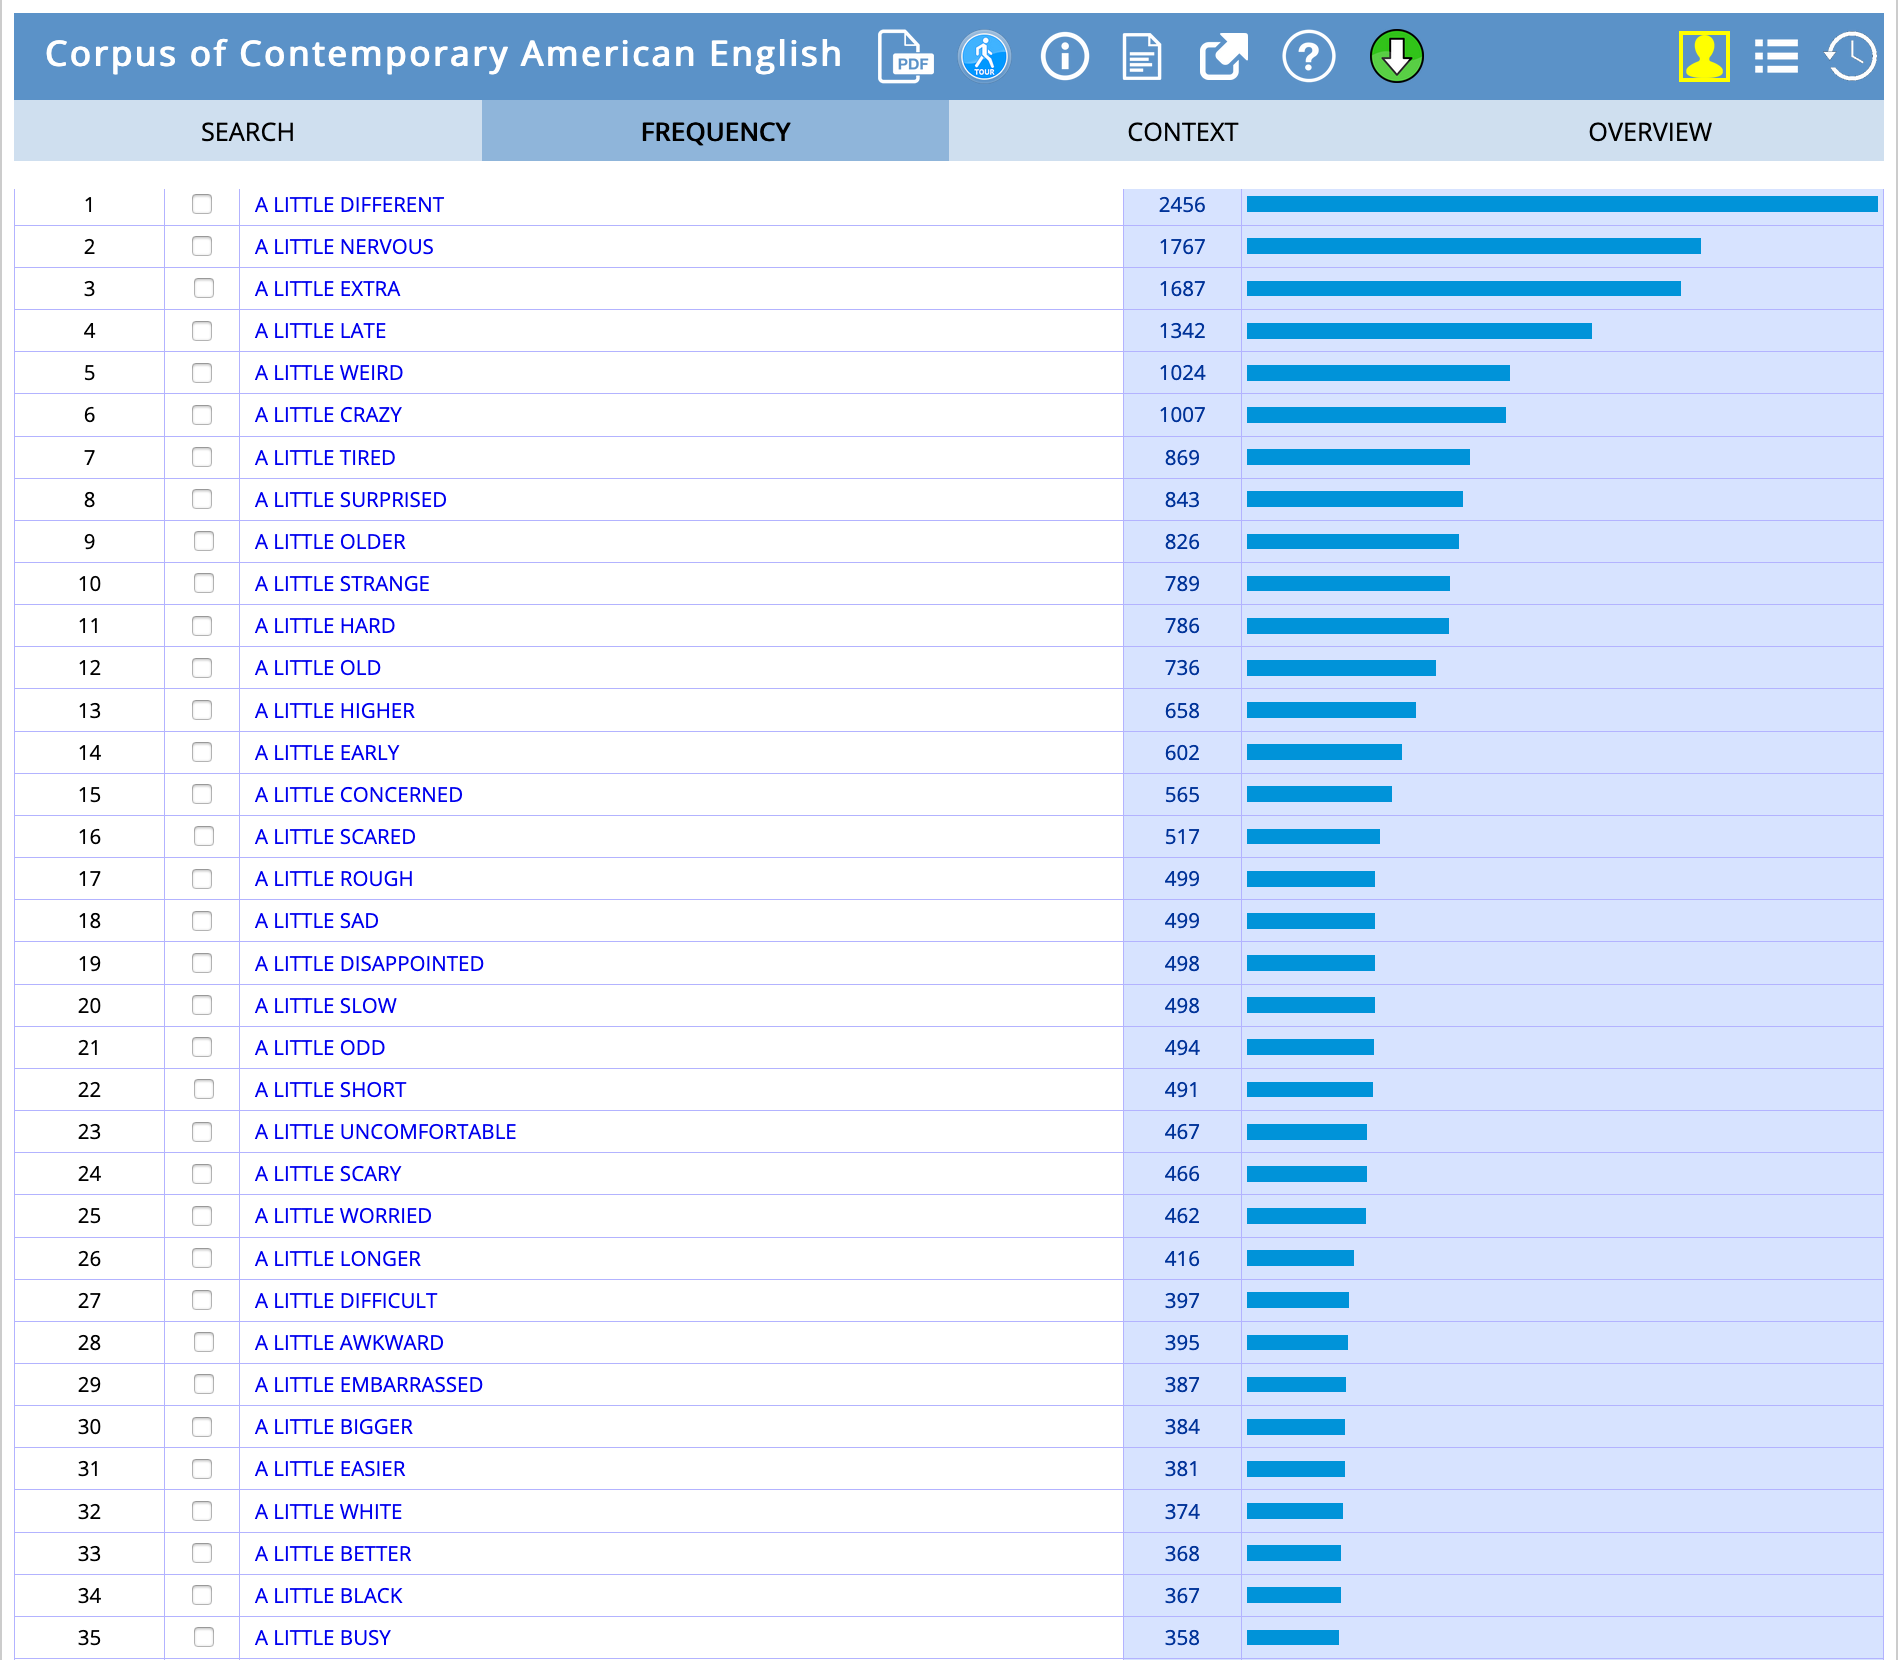Check the A LITTLE SURPRISED row checkbox
Image resolution: width=1898 pixels, height=1660 pixels.
pyautogui.click(x=202, y=499)
